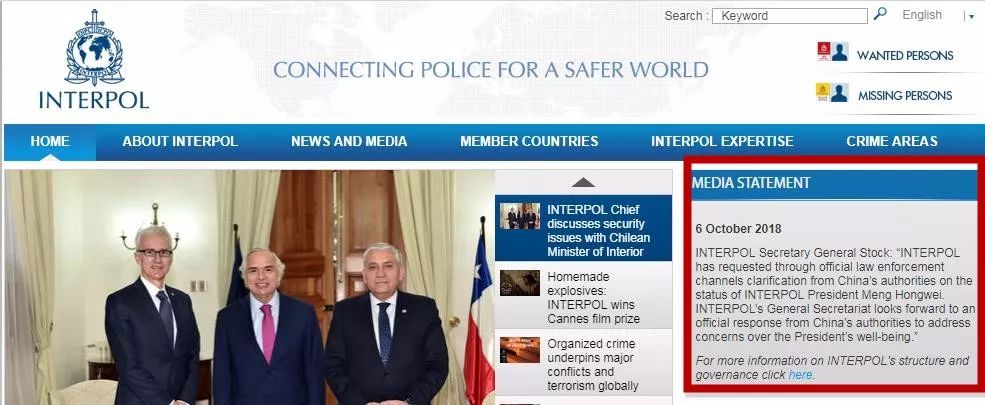Open the CRIME AREAS menu
The width and height of the screenshot is (985, 405).
pyautogui.click(x=891, y=141)
